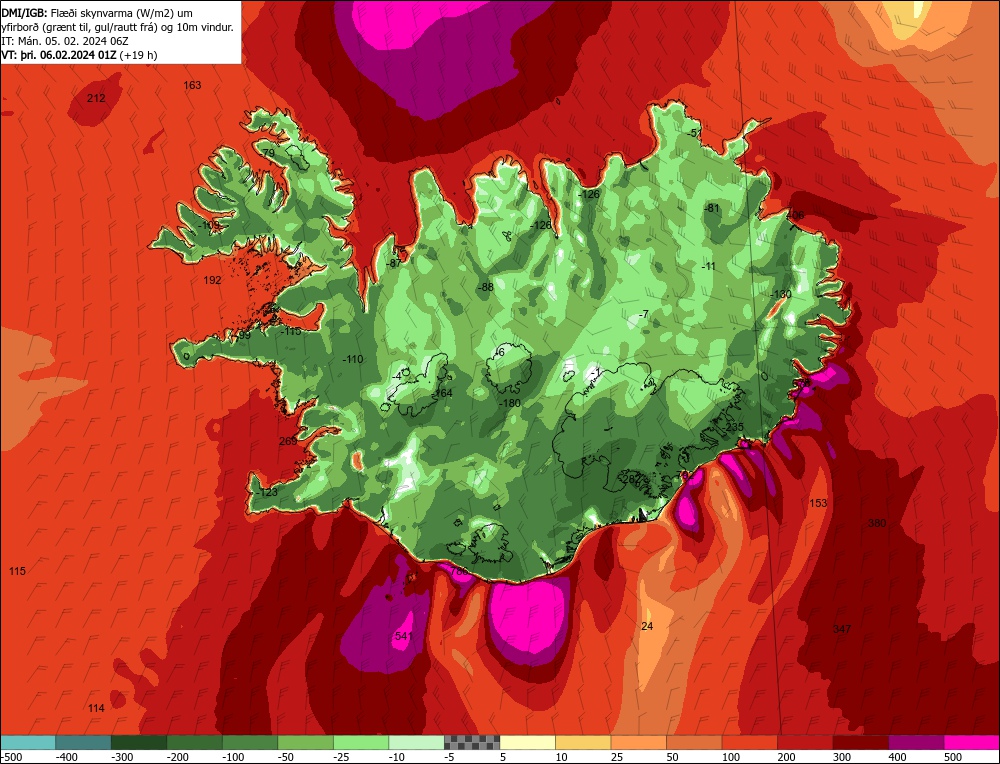Click the land value "-81"

[x=712, y=208]
